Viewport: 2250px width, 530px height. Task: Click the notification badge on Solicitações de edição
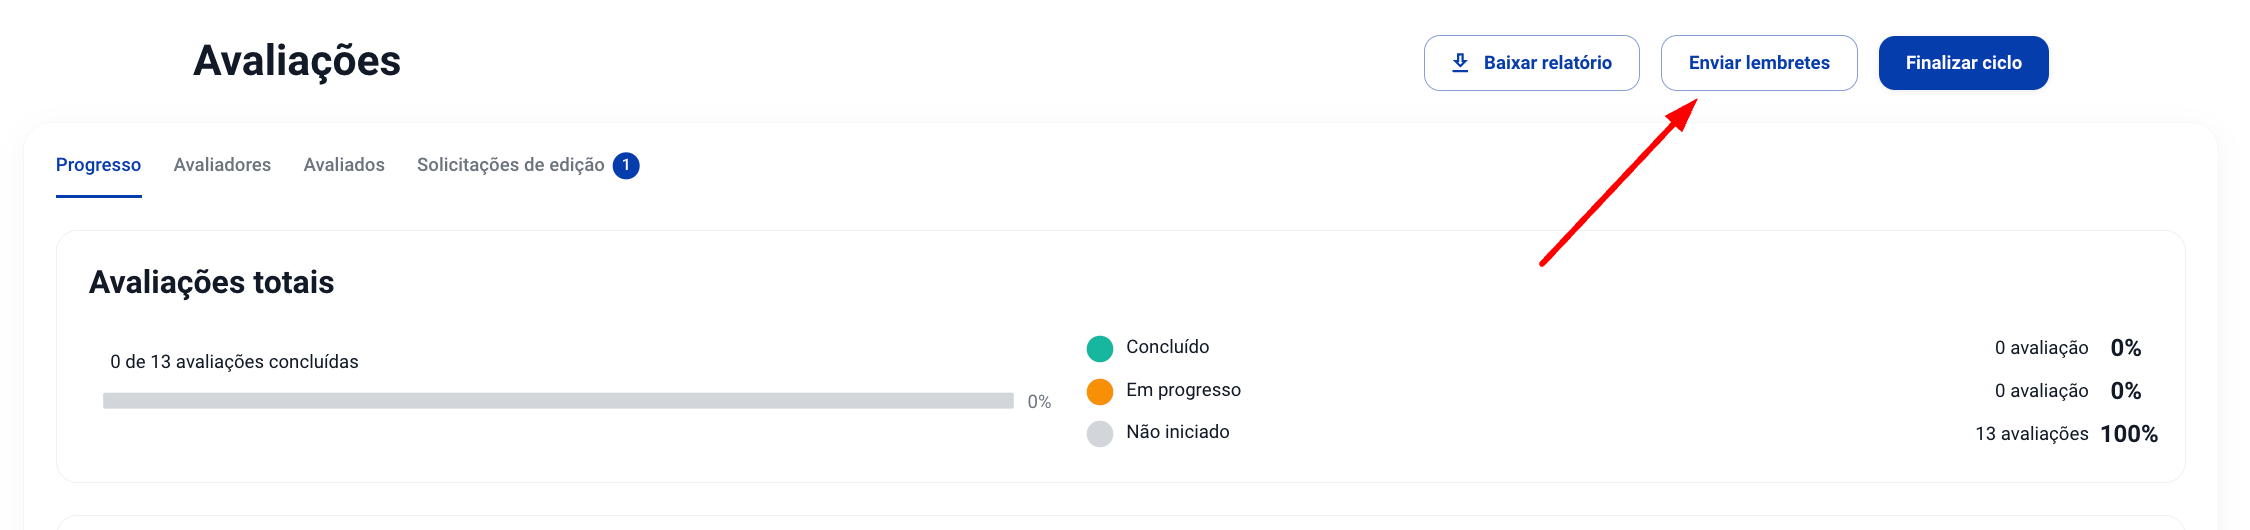point(626,165)
